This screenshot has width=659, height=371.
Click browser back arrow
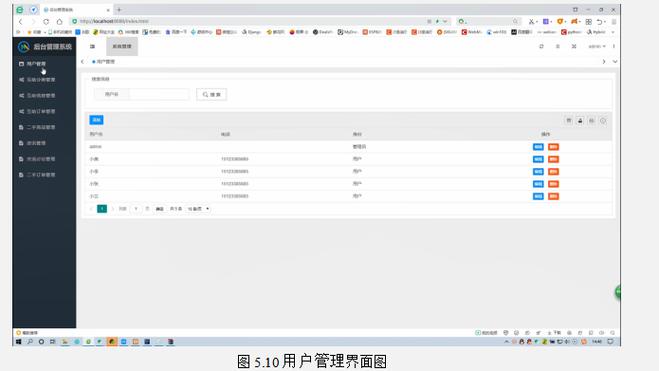[x=20, y=21]
